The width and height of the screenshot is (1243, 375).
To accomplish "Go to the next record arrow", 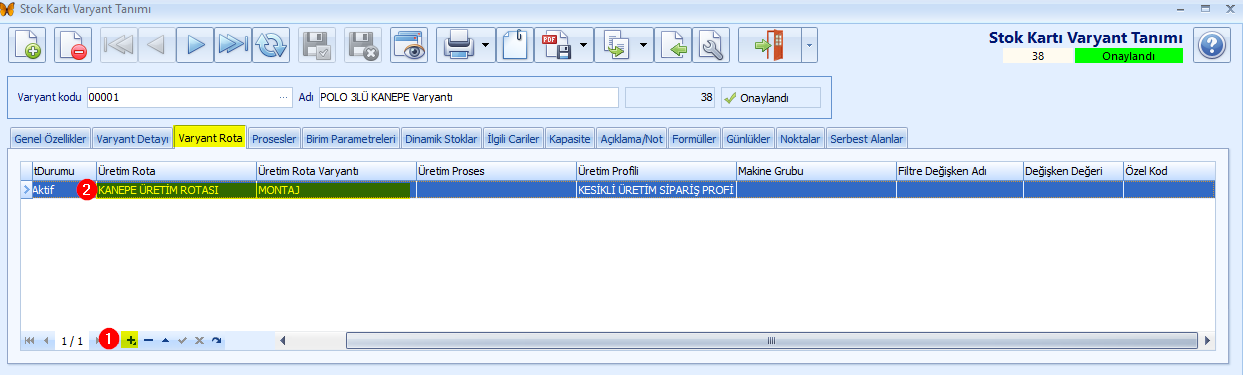I will coord(195,45).
